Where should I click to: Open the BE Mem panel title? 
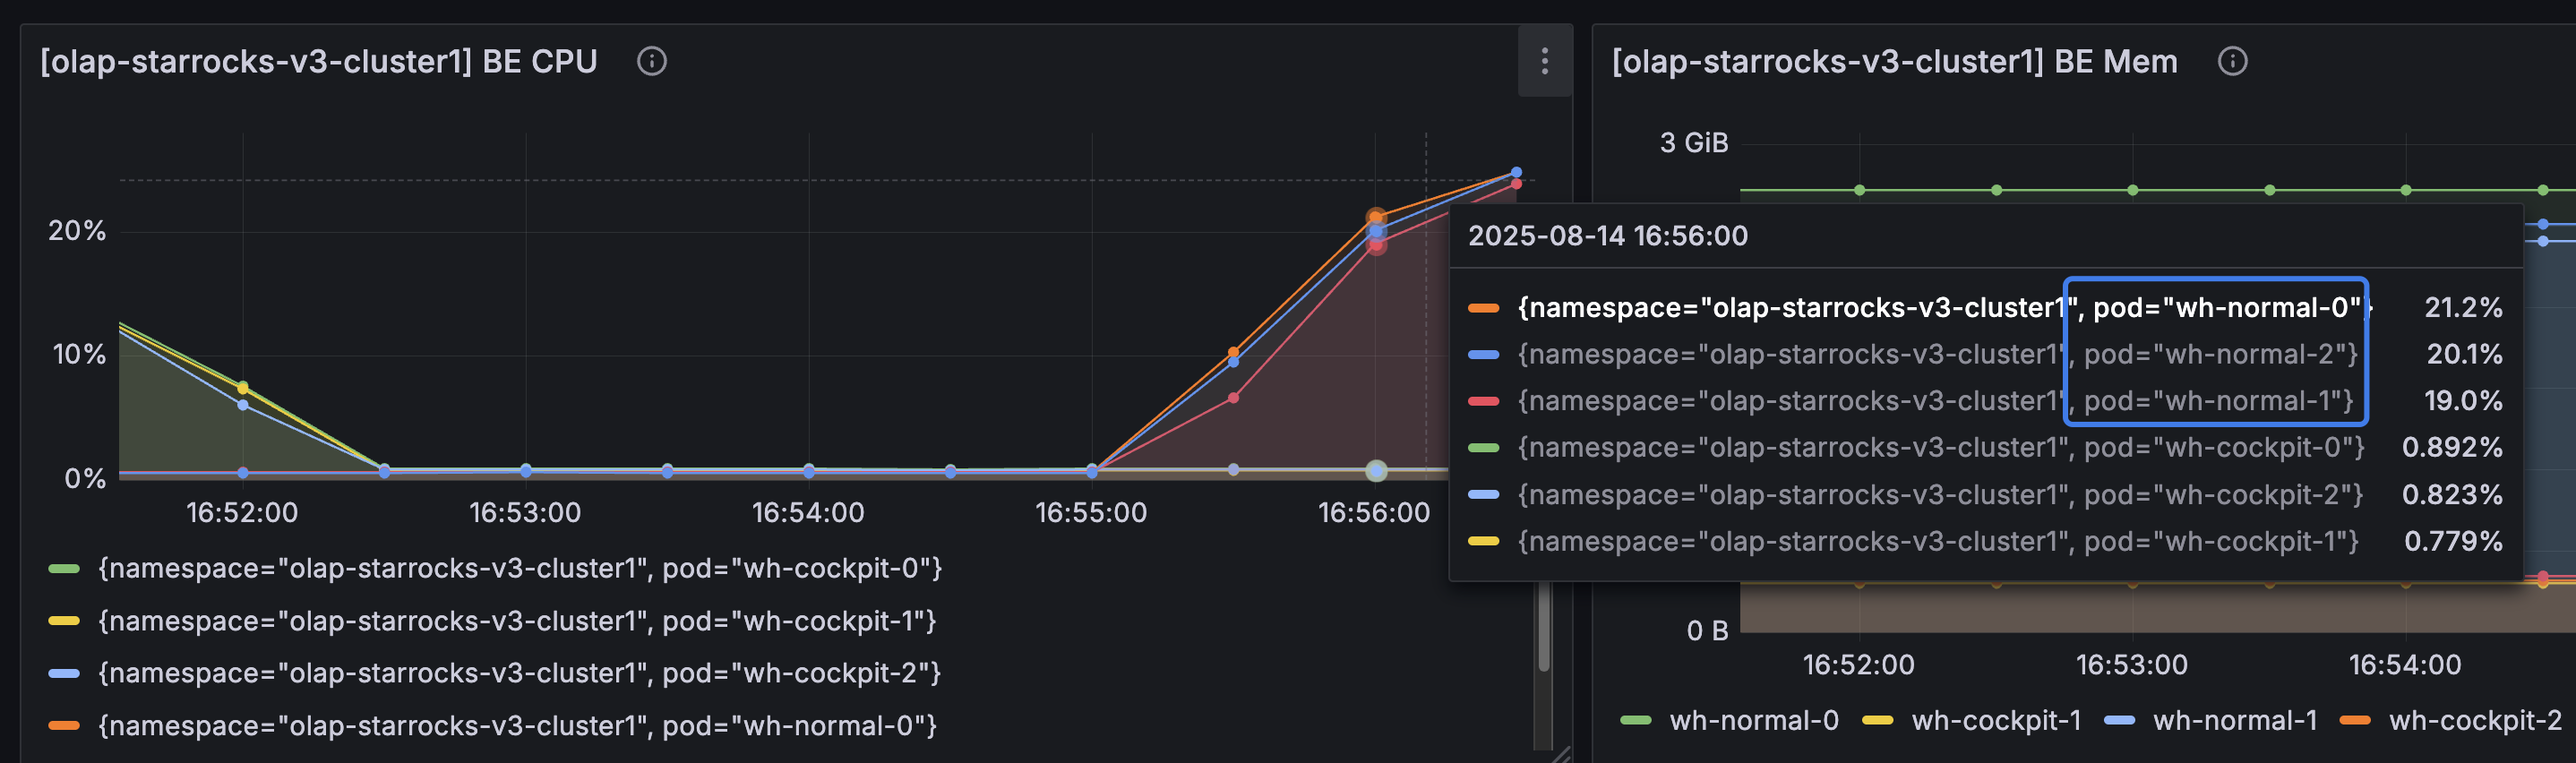(1894, 61)
